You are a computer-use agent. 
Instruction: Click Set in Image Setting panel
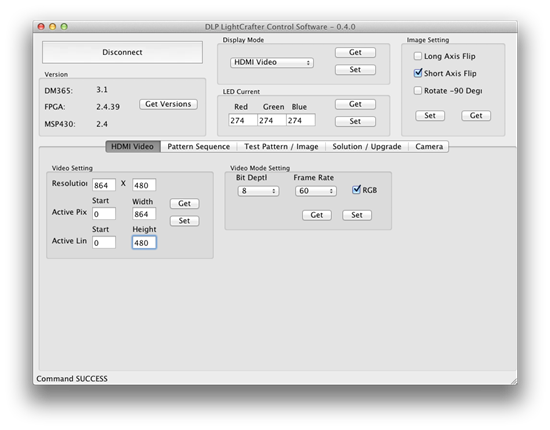coord(430,116)
